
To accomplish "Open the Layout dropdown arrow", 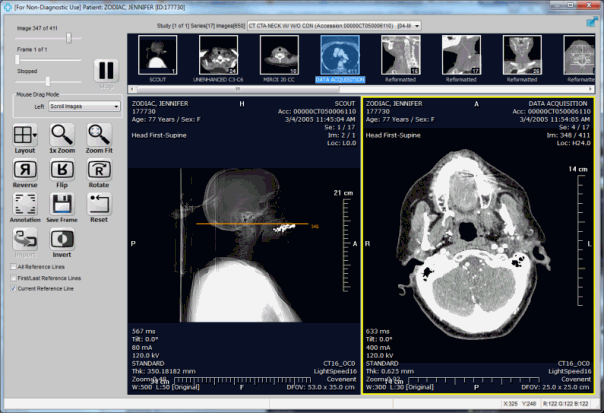I will 35,135.
